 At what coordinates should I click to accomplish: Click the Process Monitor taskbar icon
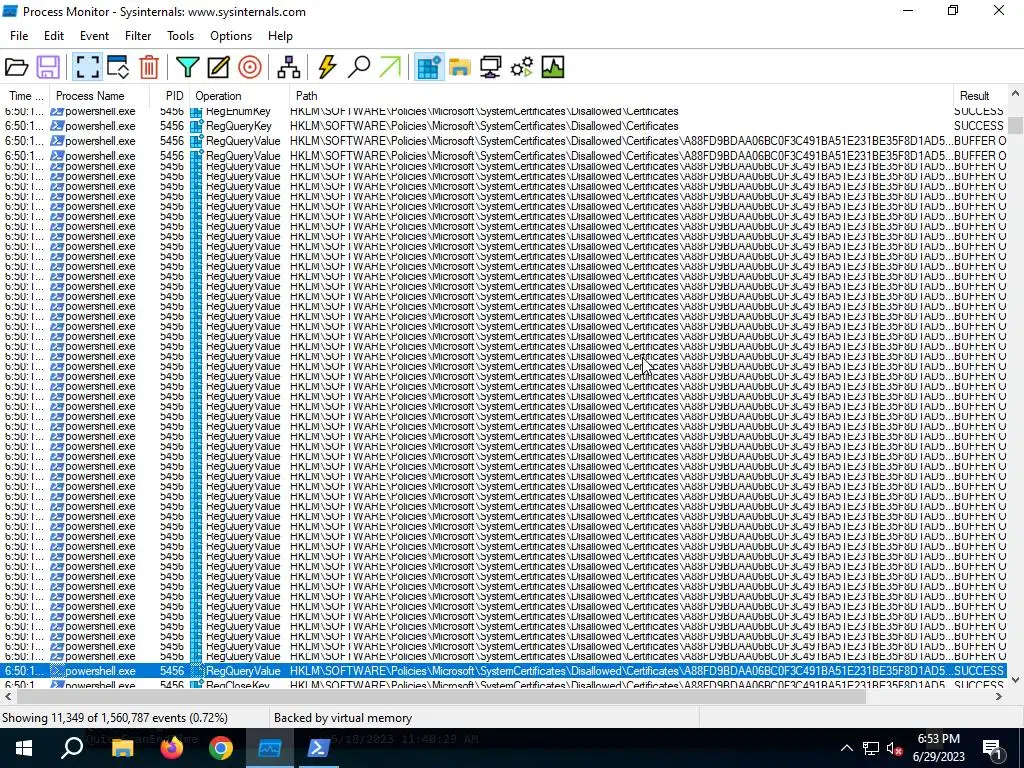(270, 748)
